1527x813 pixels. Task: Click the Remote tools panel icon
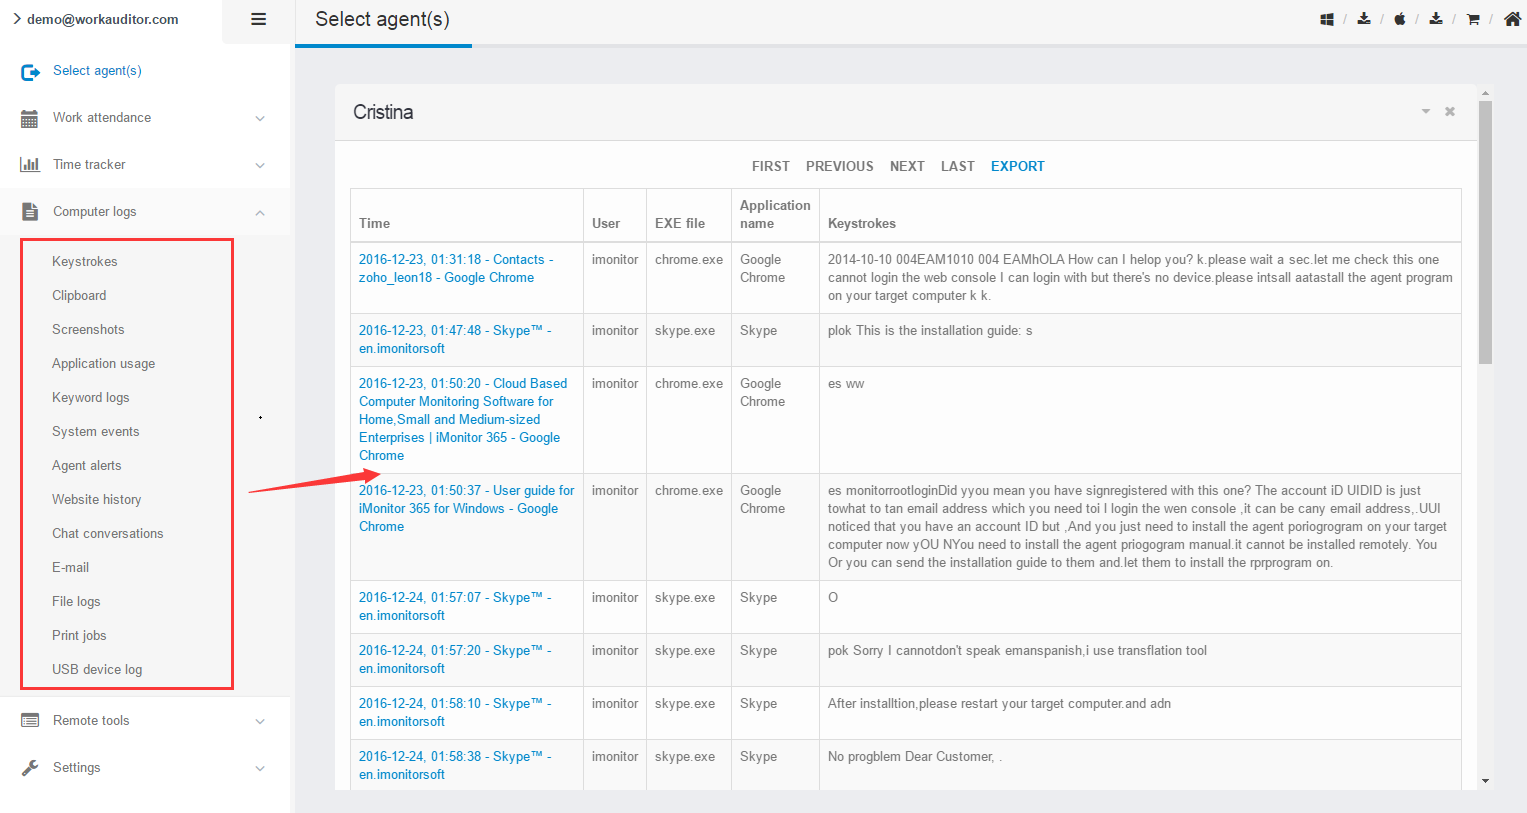(30, 721)
